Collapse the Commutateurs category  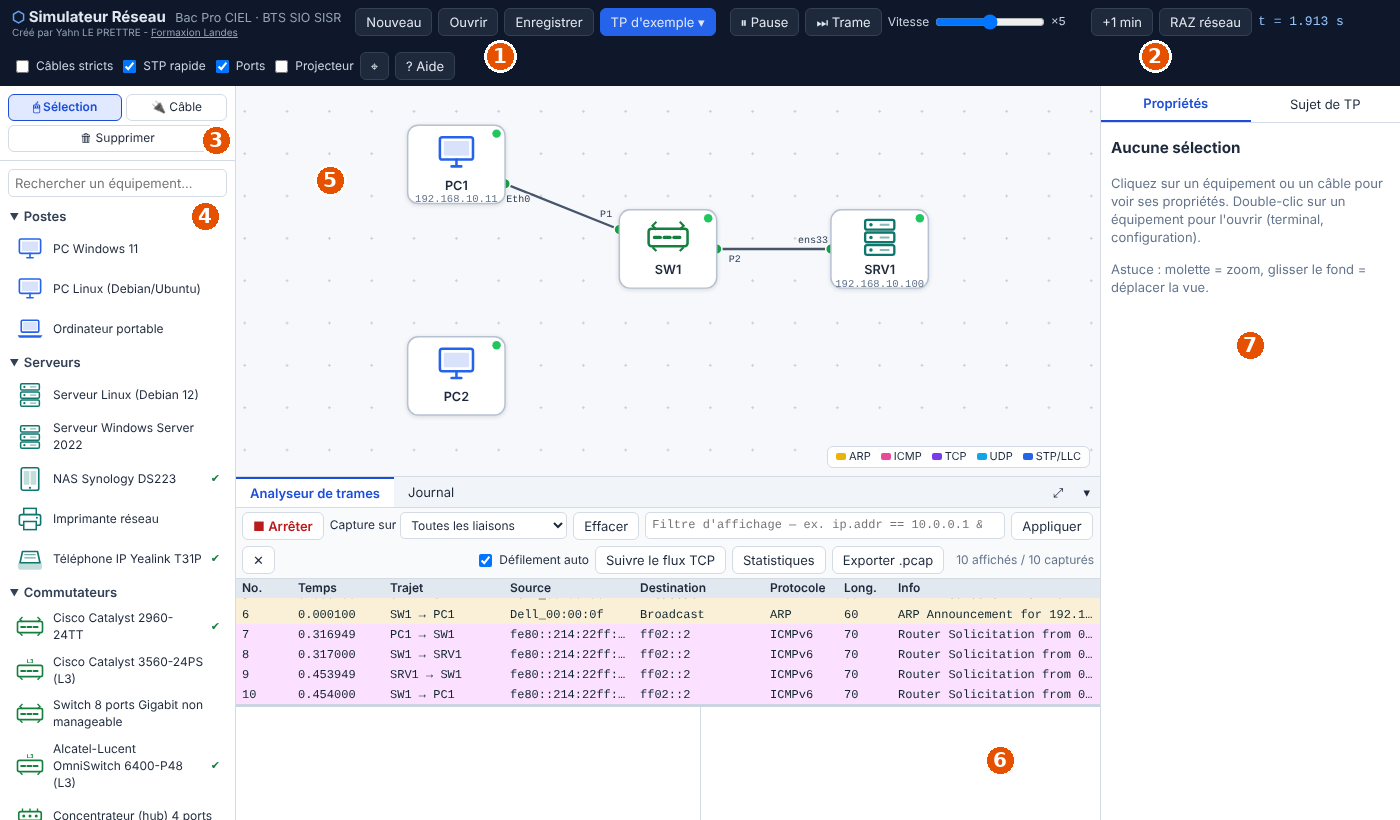click(x=63, y=592)
